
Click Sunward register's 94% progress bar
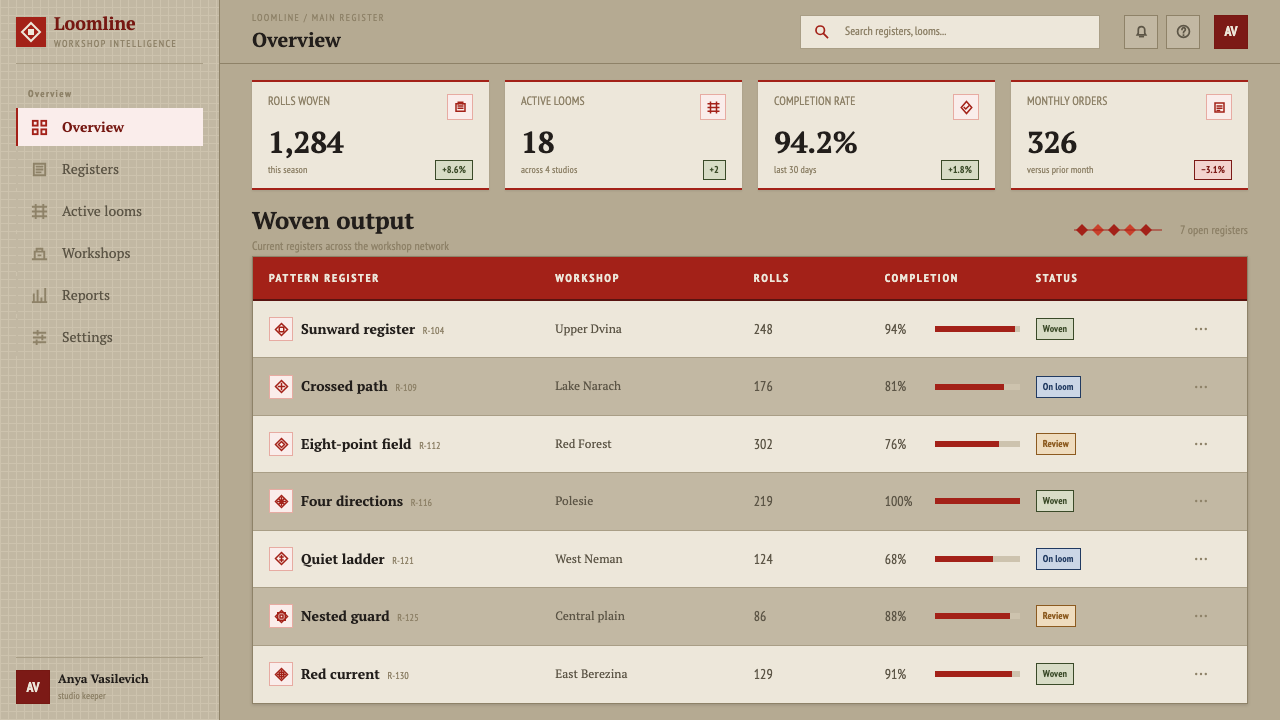[977, 329]
